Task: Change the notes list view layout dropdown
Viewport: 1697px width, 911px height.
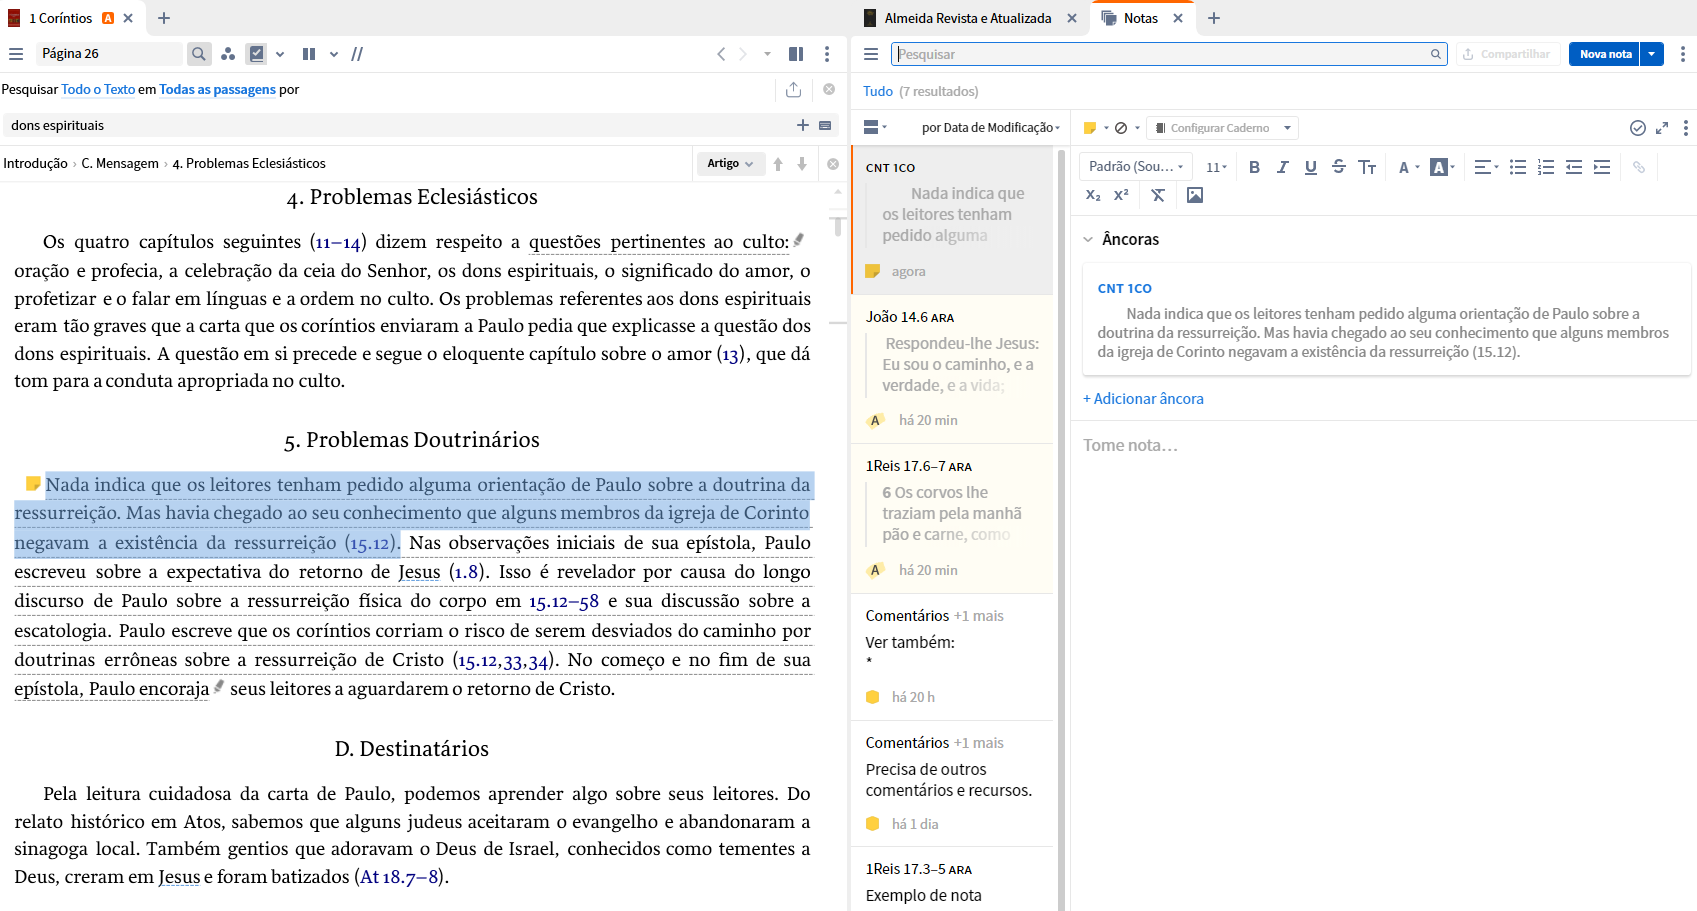Action: tap(875, 127)
